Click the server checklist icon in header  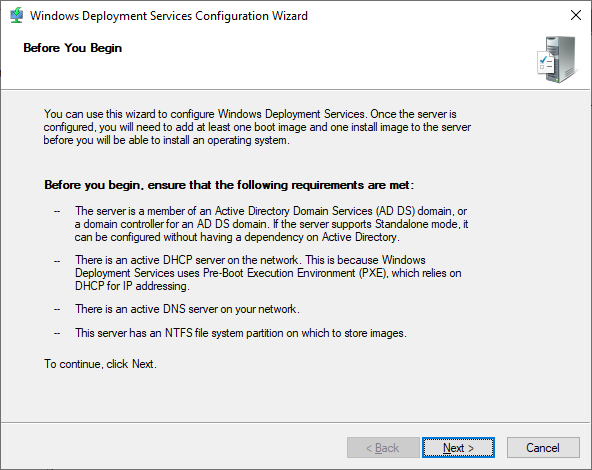coord(557,59)
